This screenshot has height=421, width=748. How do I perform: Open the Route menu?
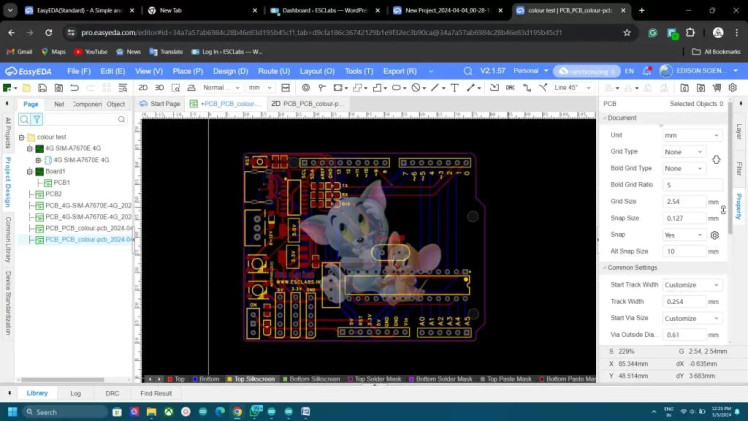coord(273,71)
